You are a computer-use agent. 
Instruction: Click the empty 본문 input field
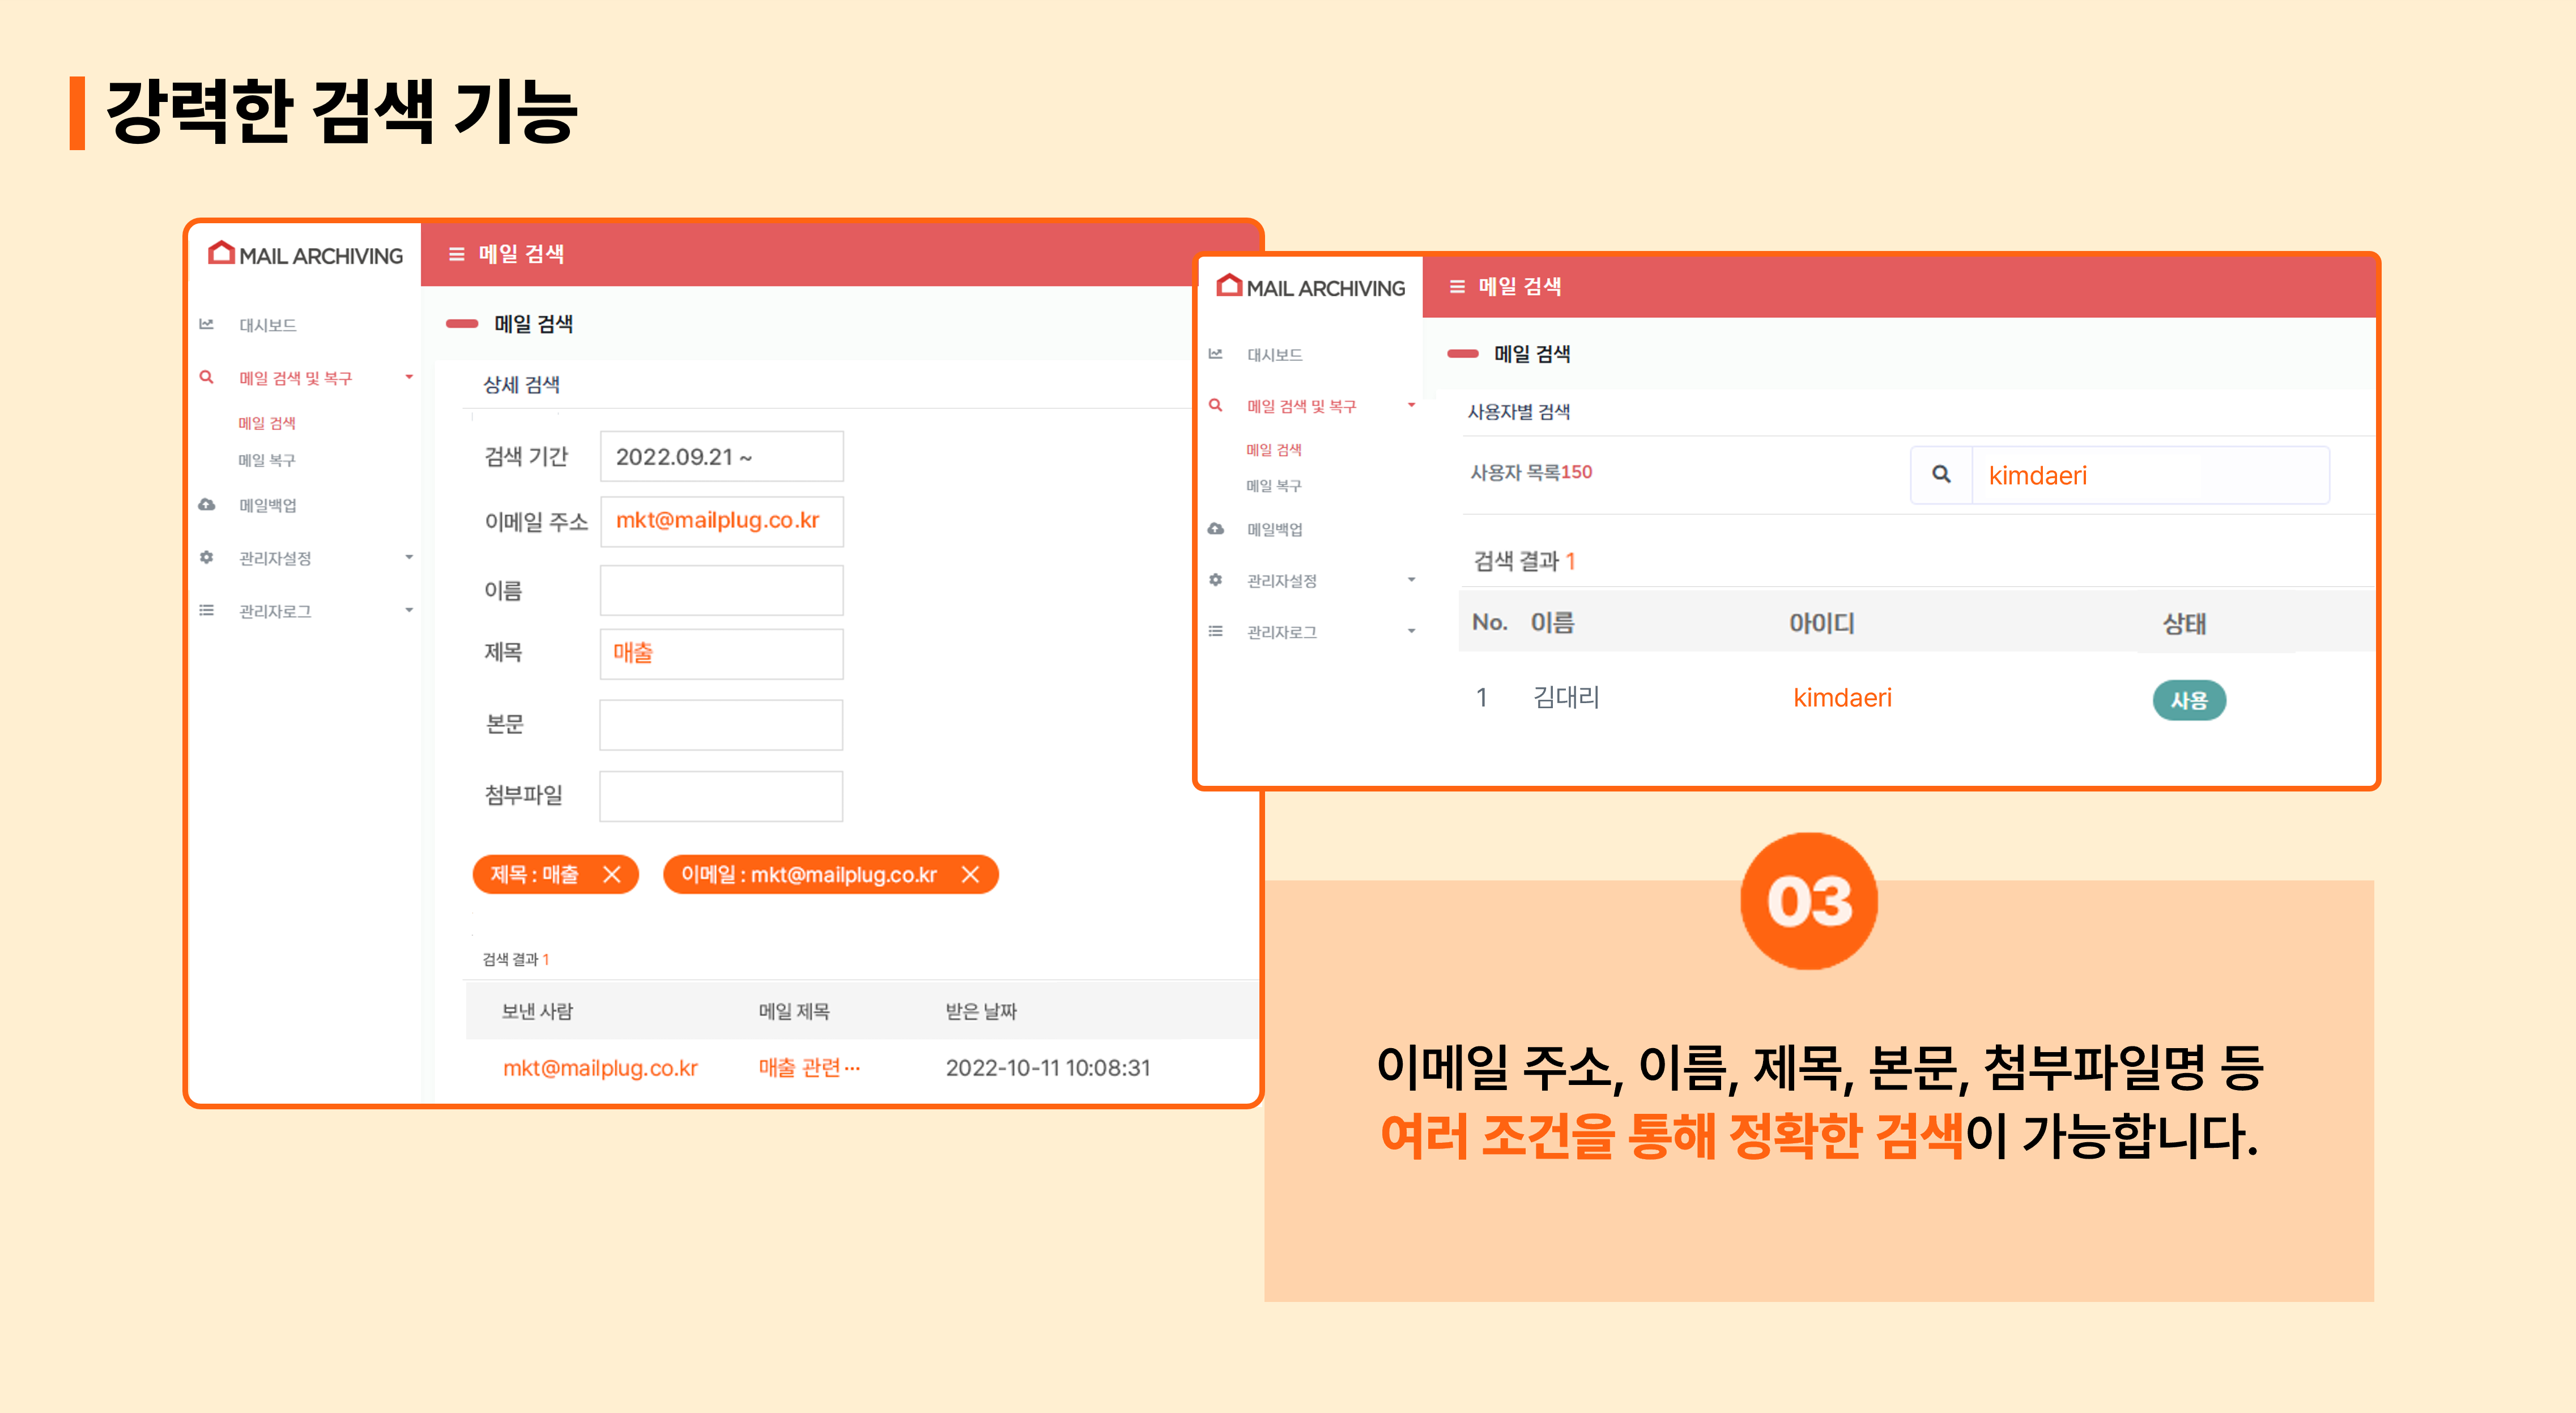[x=721, y=725]
